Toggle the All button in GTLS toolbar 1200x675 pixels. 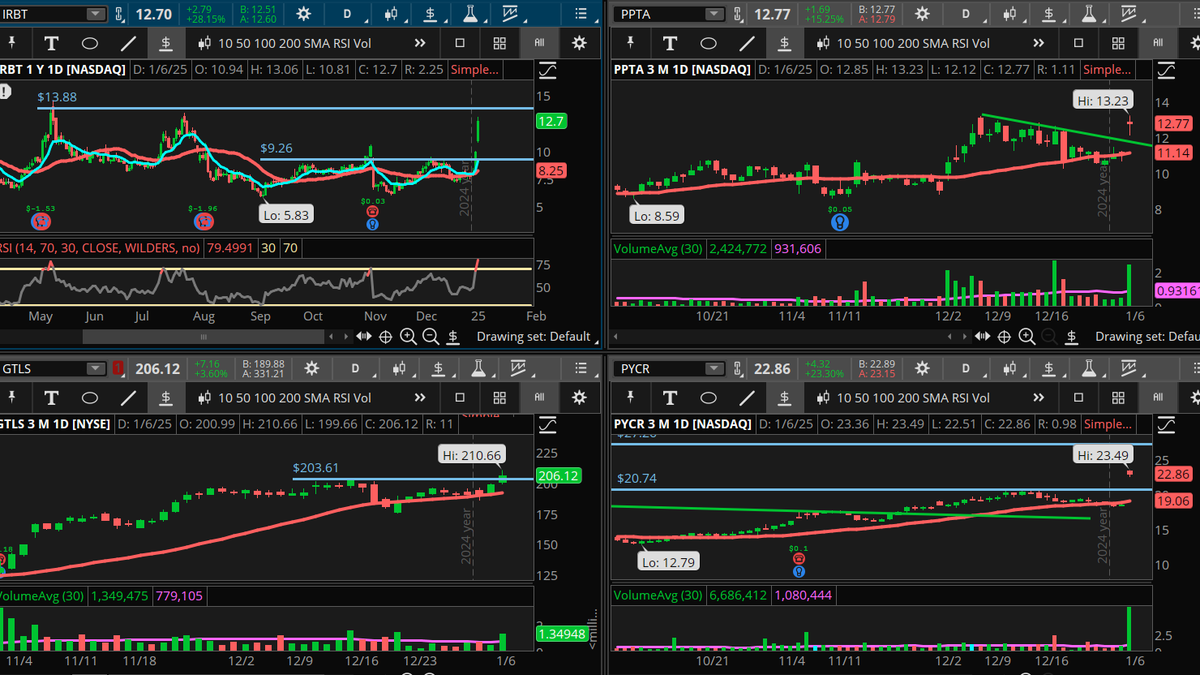pos(539,397)
